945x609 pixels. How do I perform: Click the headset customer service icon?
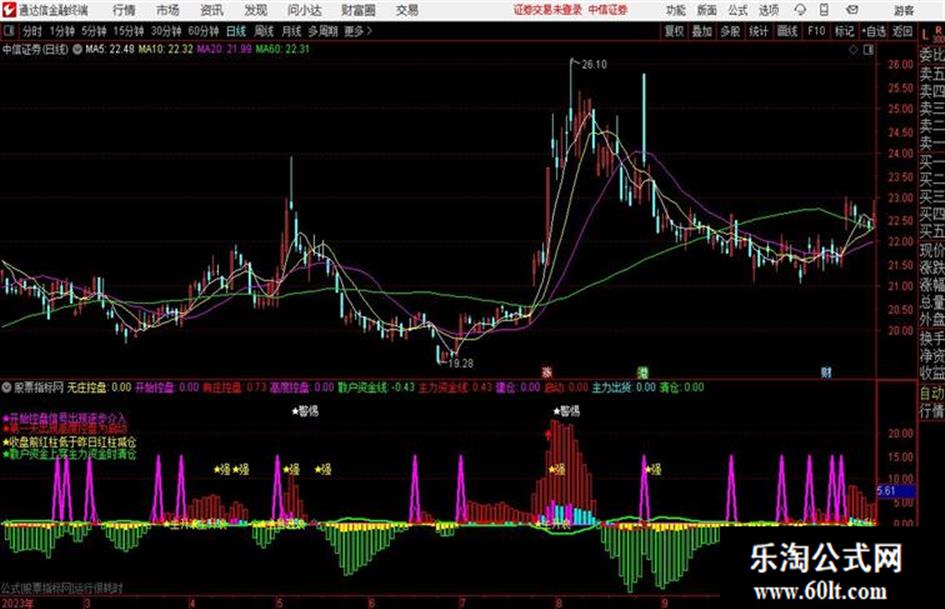click(x=800, y=10)
